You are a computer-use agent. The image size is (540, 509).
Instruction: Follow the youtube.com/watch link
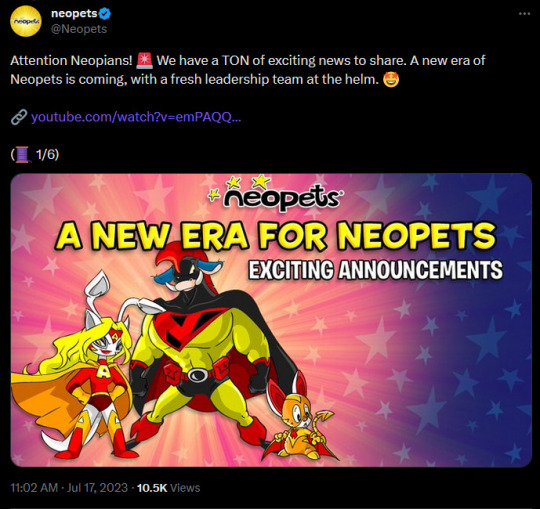click(136, 117)
